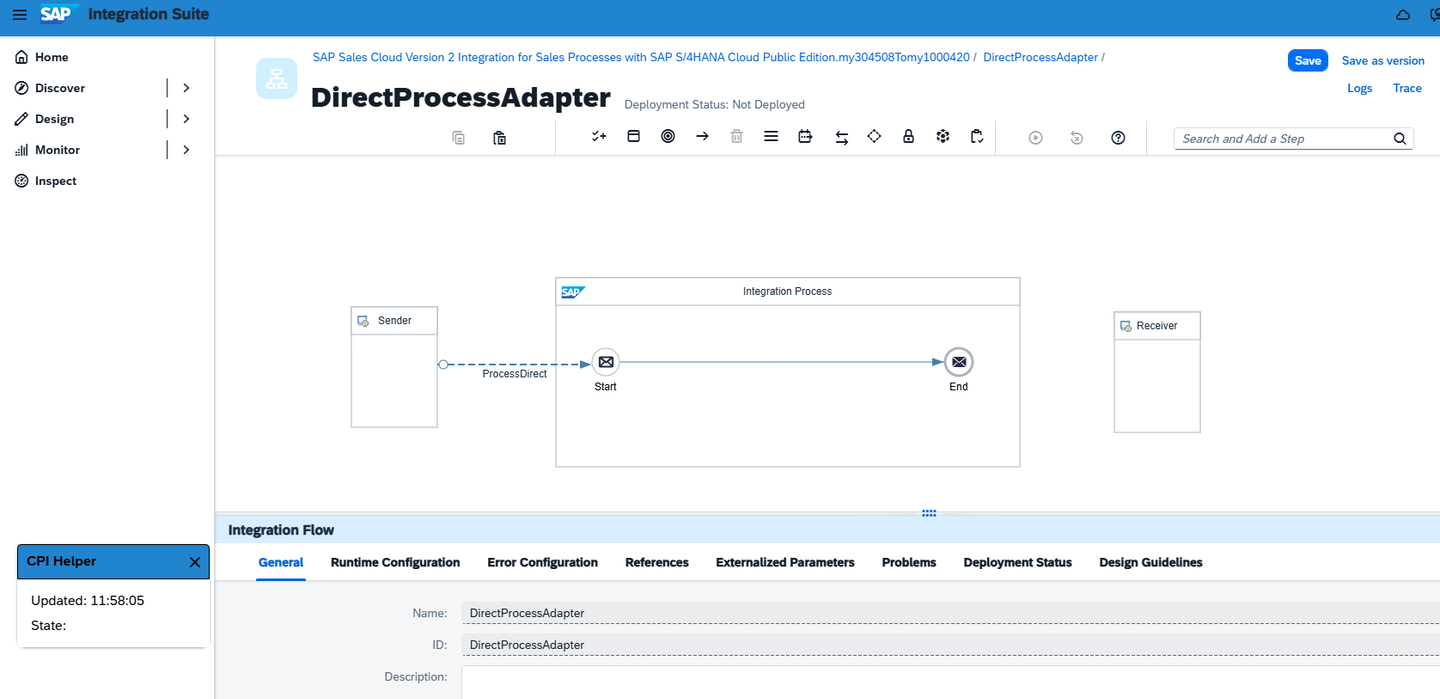
Task: Click the ID field with DirectProcessAdapter
Action: (950, 645)
